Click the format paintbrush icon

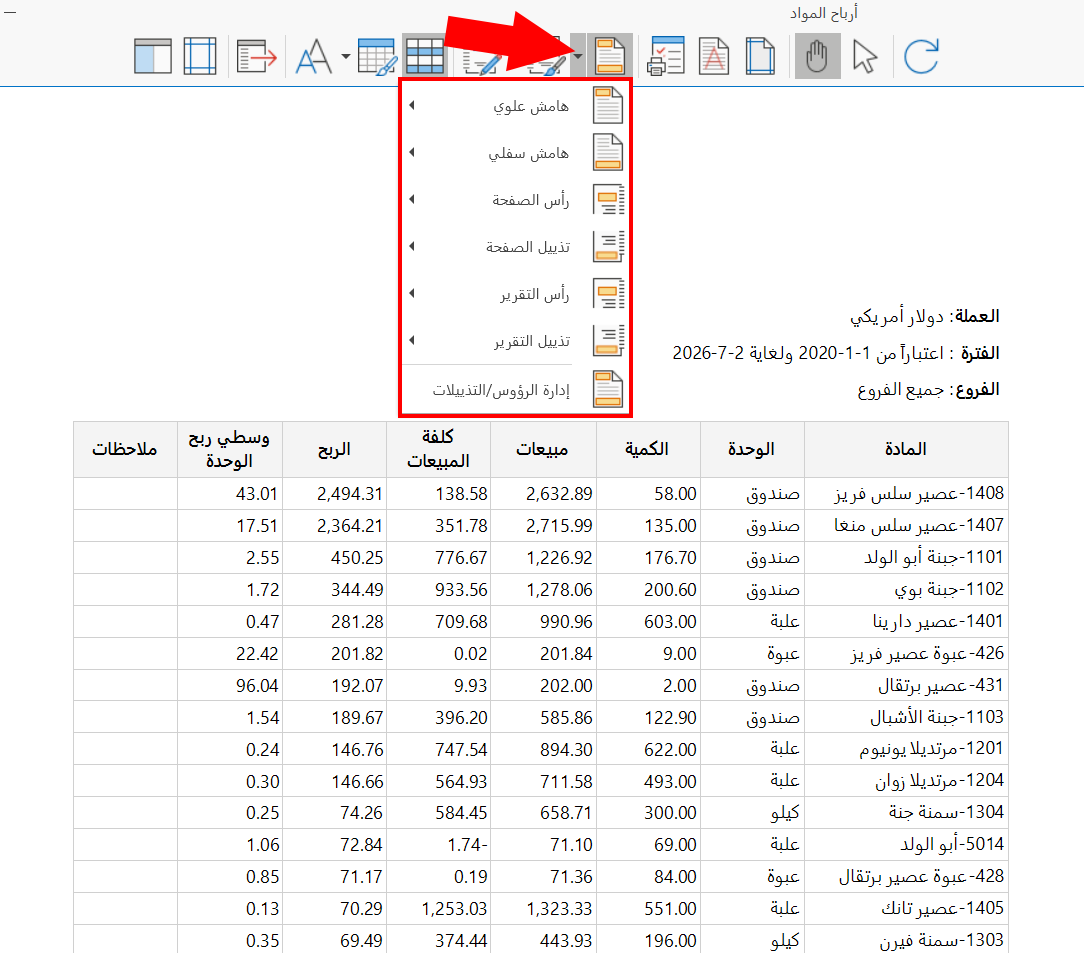pos(546,64)
